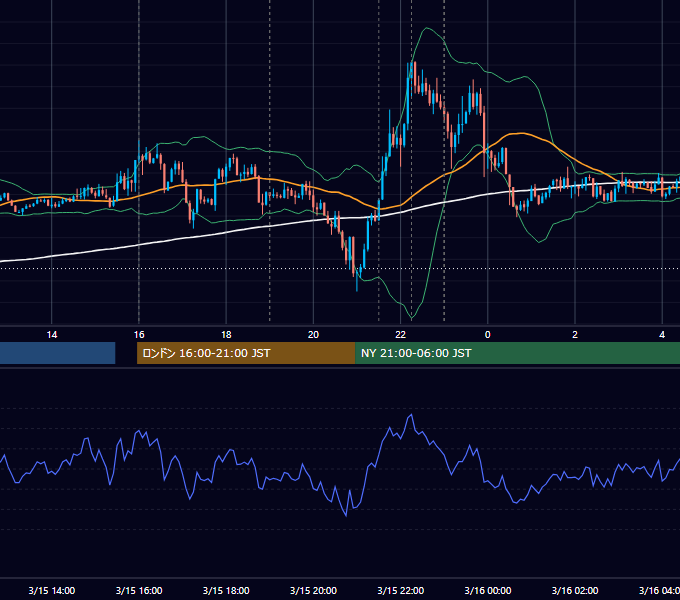The image size is (680, 600).
Task: Click the 3/16 02:00 date label
Action: pyautogui.click(x=575, y=590)
